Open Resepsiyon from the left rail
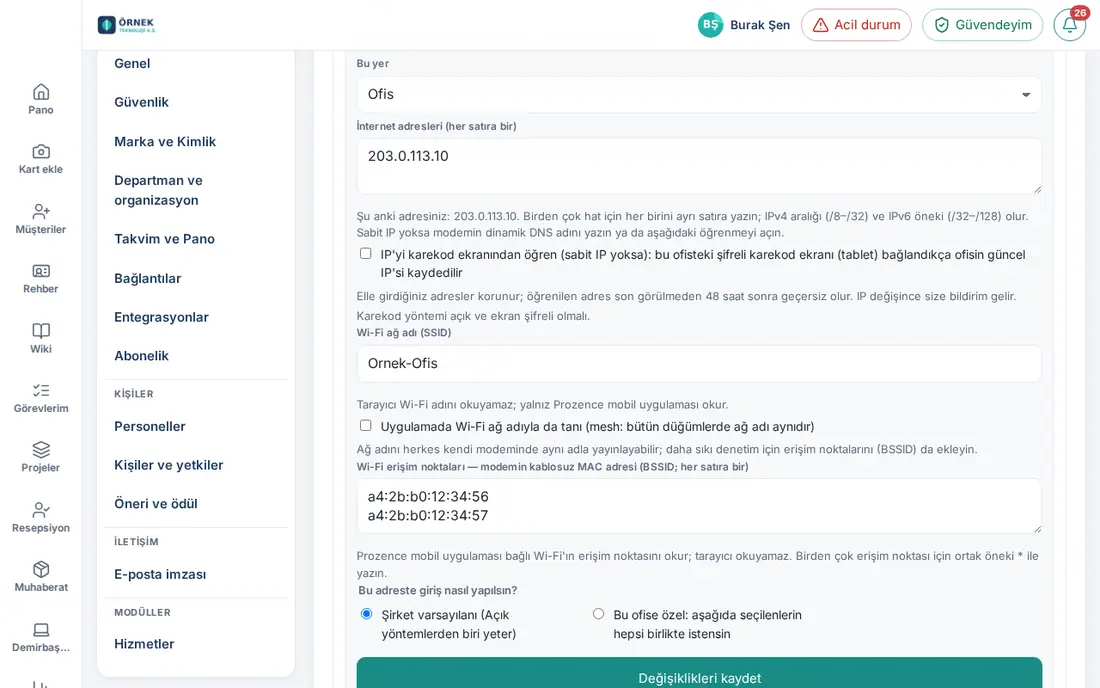This screenshot has height=688, width=1100. [41, 517]
